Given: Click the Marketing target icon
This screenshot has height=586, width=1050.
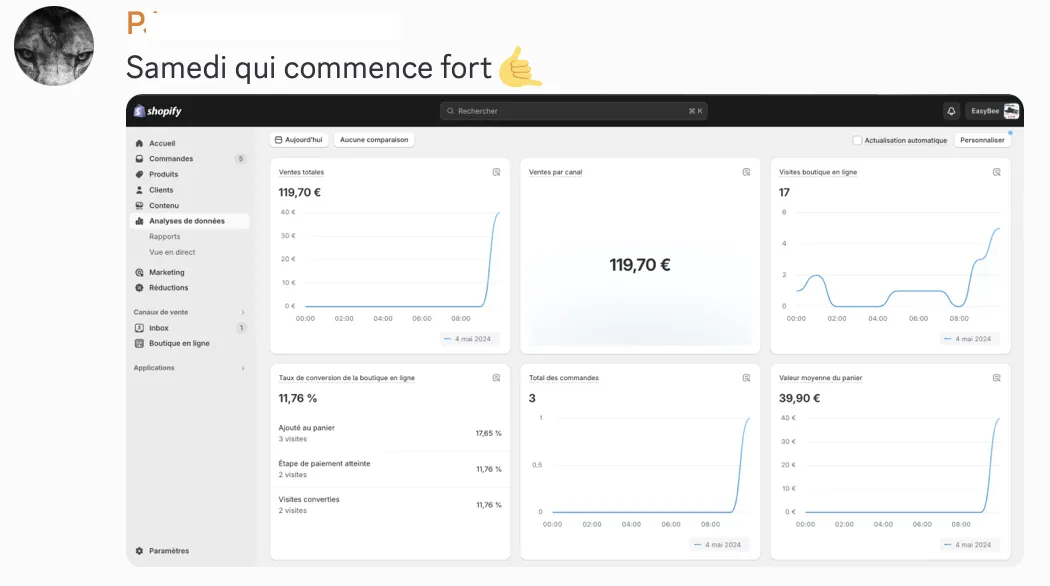Looking at the screenshot, I should [139, 273].
